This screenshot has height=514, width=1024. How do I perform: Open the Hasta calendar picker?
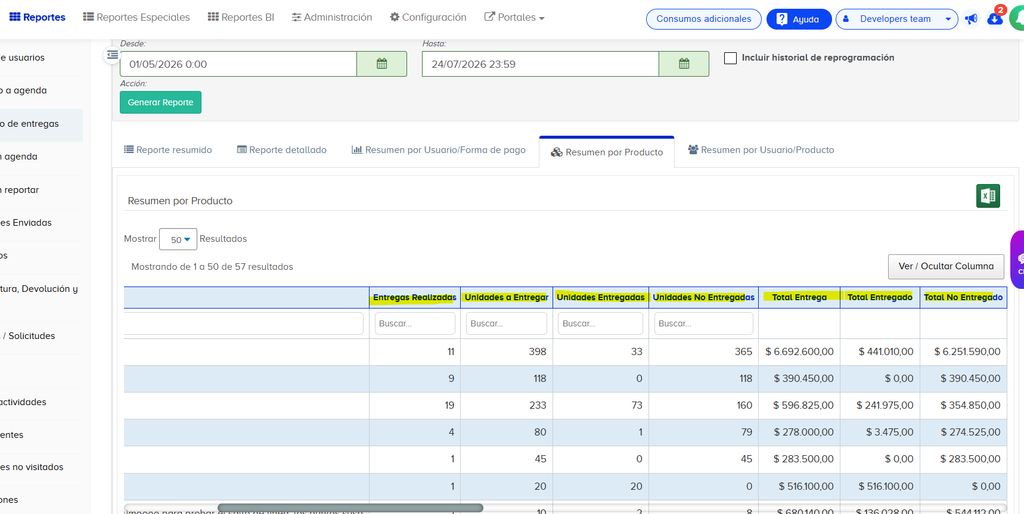pyautogui.click(x=684, y=64)
